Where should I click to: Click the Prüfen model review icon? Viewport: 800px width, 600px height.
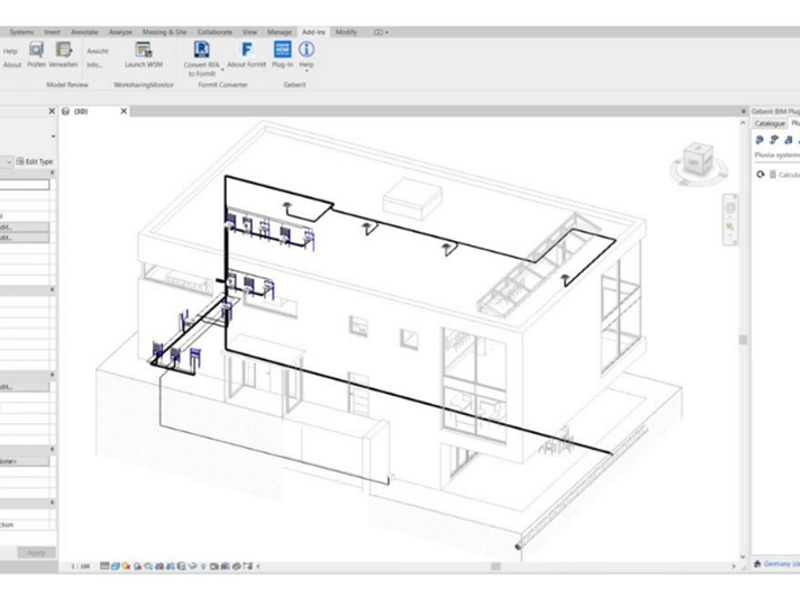pos(37,53)
